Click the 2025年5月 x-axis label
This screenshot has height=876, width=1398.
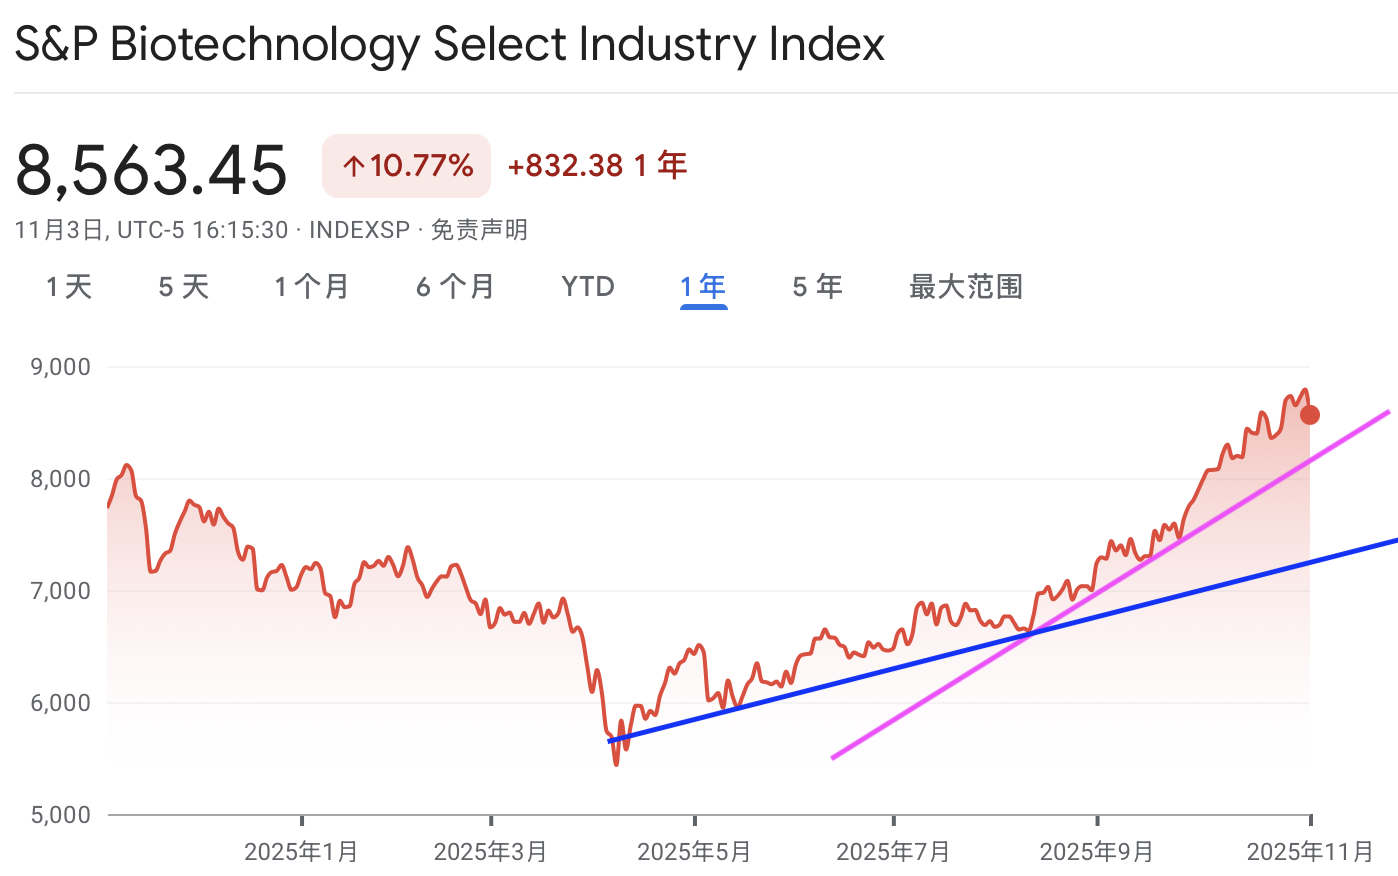694,852
